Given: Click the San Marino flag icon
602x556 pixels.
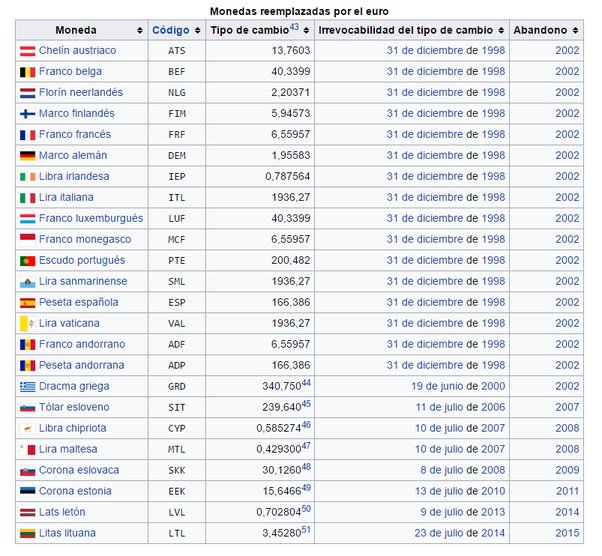Looking at the screenshot, I should pyautogui.click(x=28, y=282).
